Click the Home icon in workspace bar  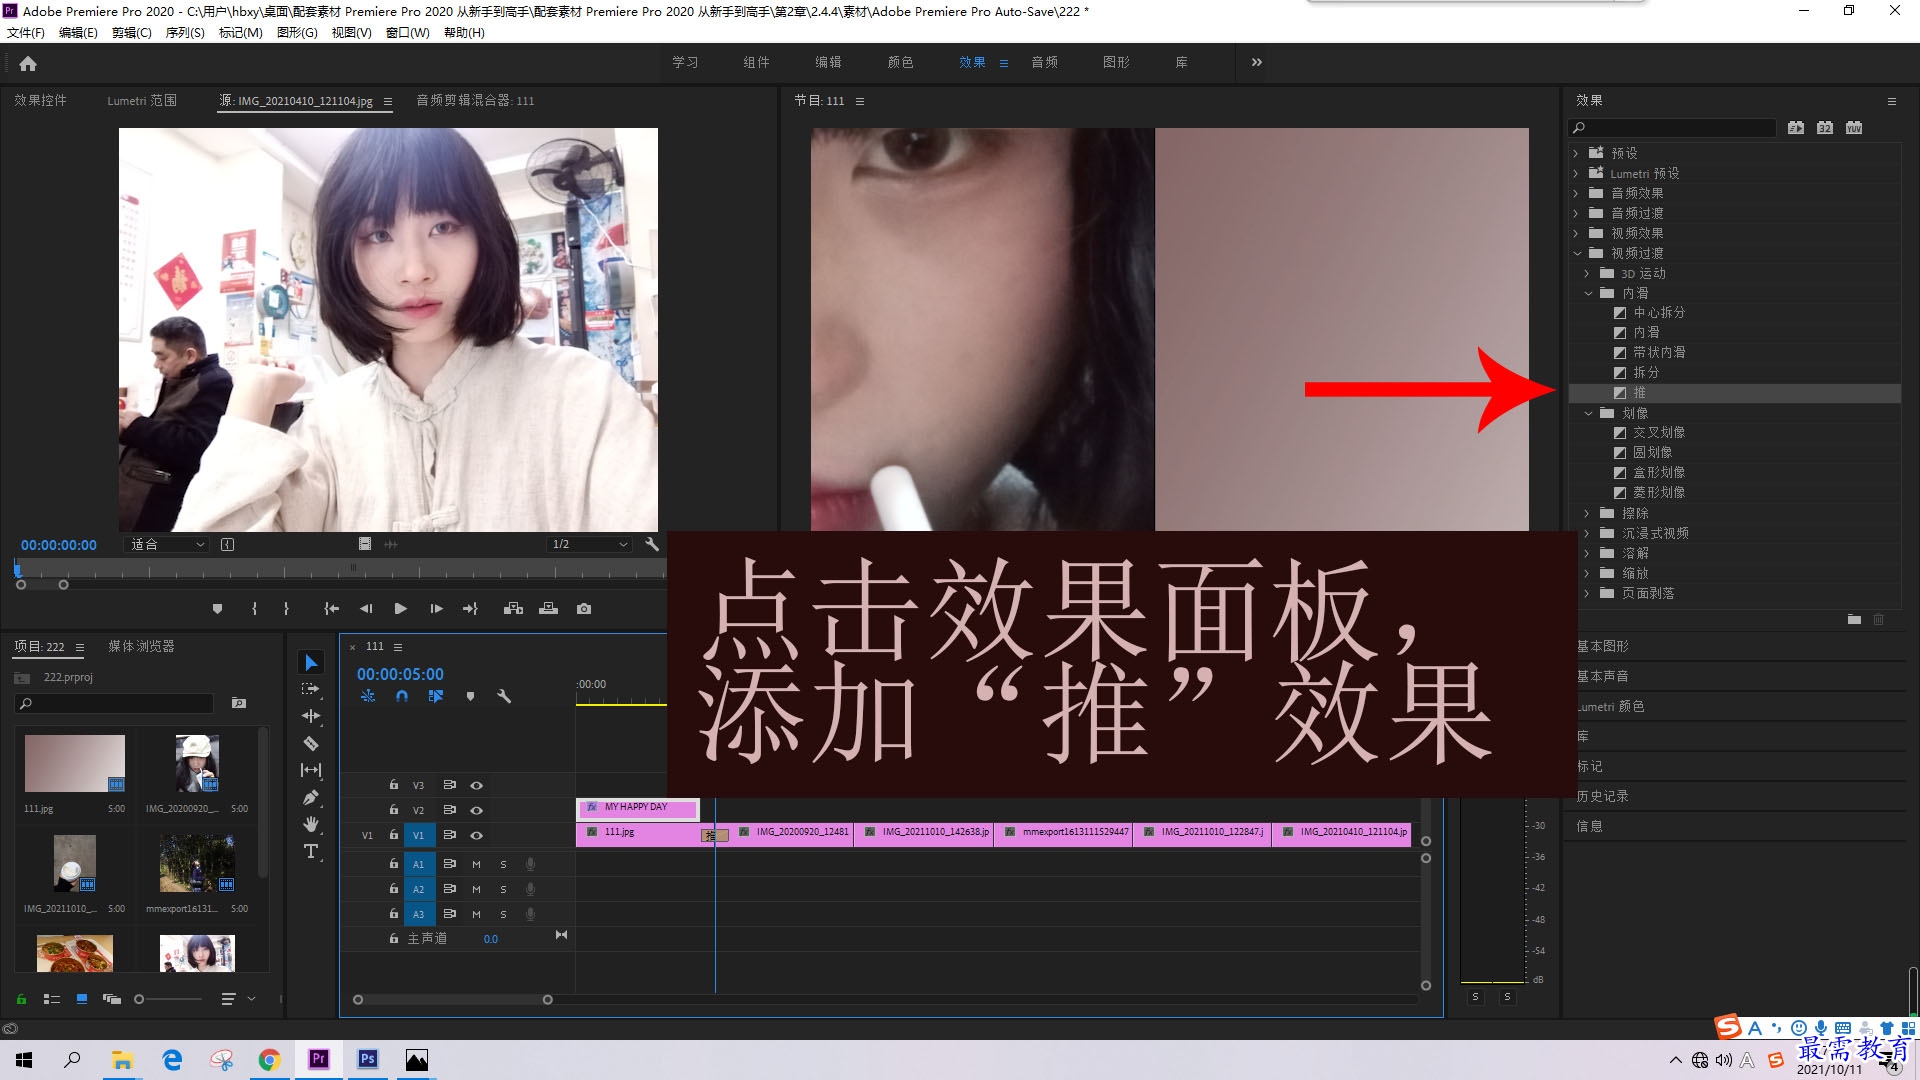(x=28, y=63)
